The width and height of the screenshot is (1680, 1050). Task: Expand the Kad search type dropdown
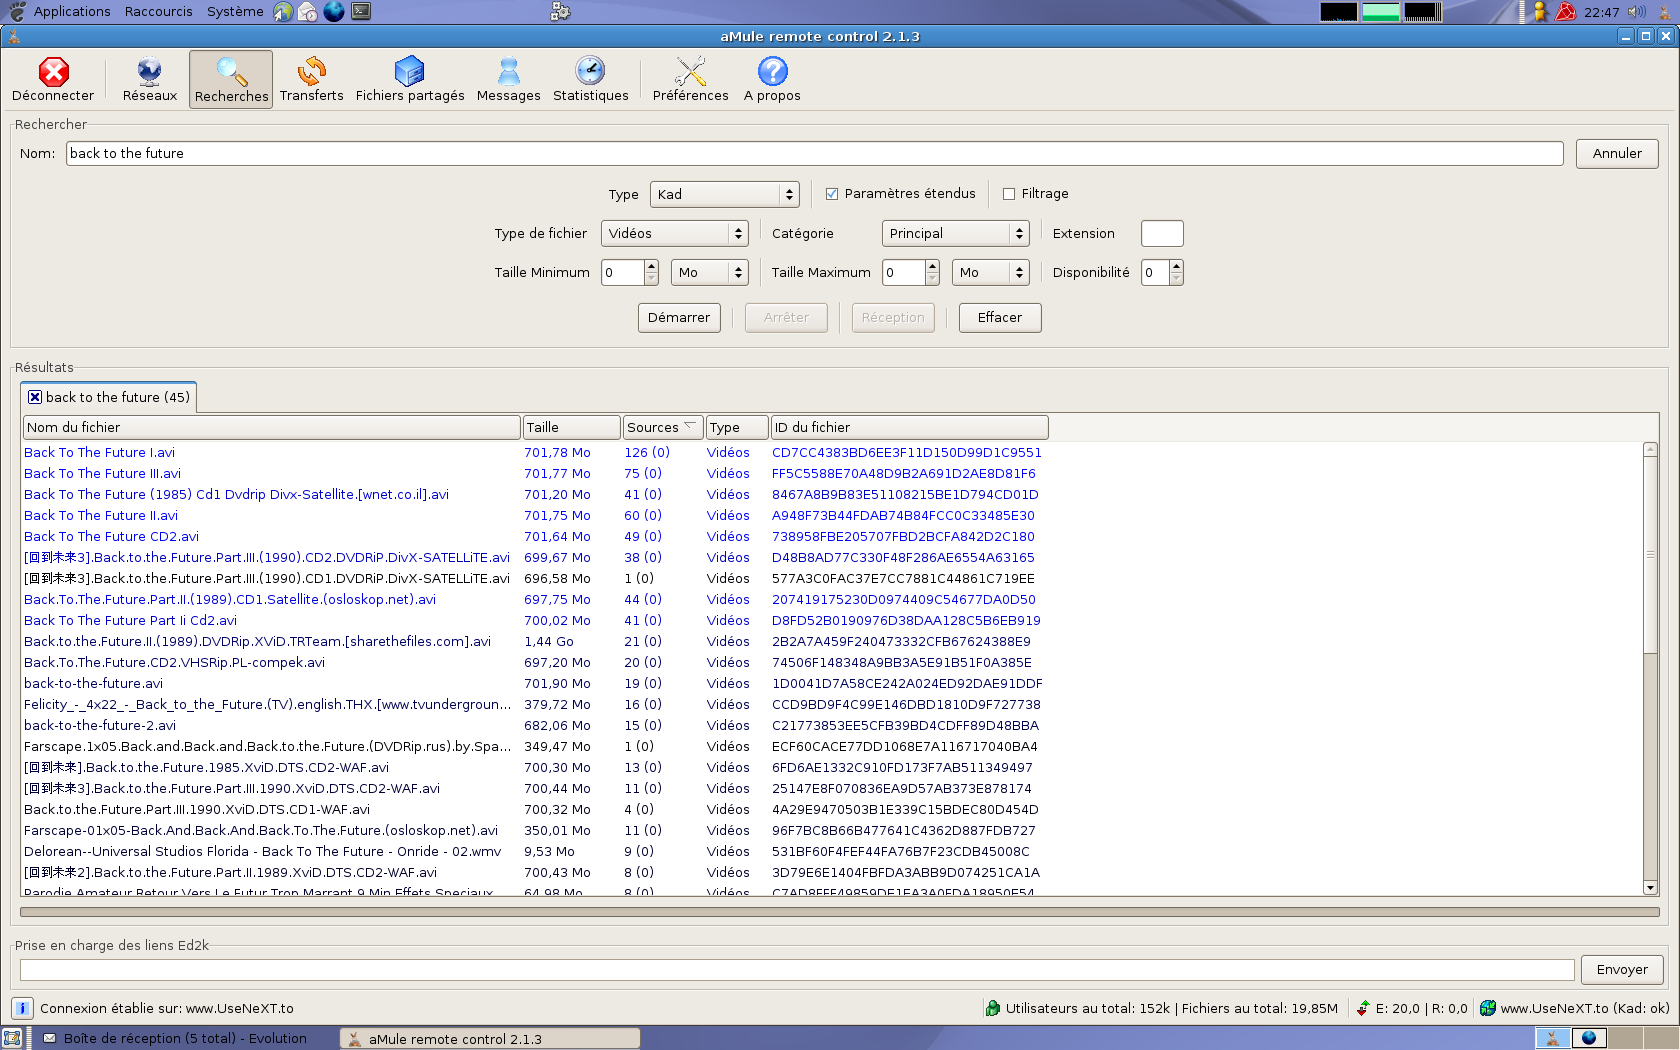point(724,194)
